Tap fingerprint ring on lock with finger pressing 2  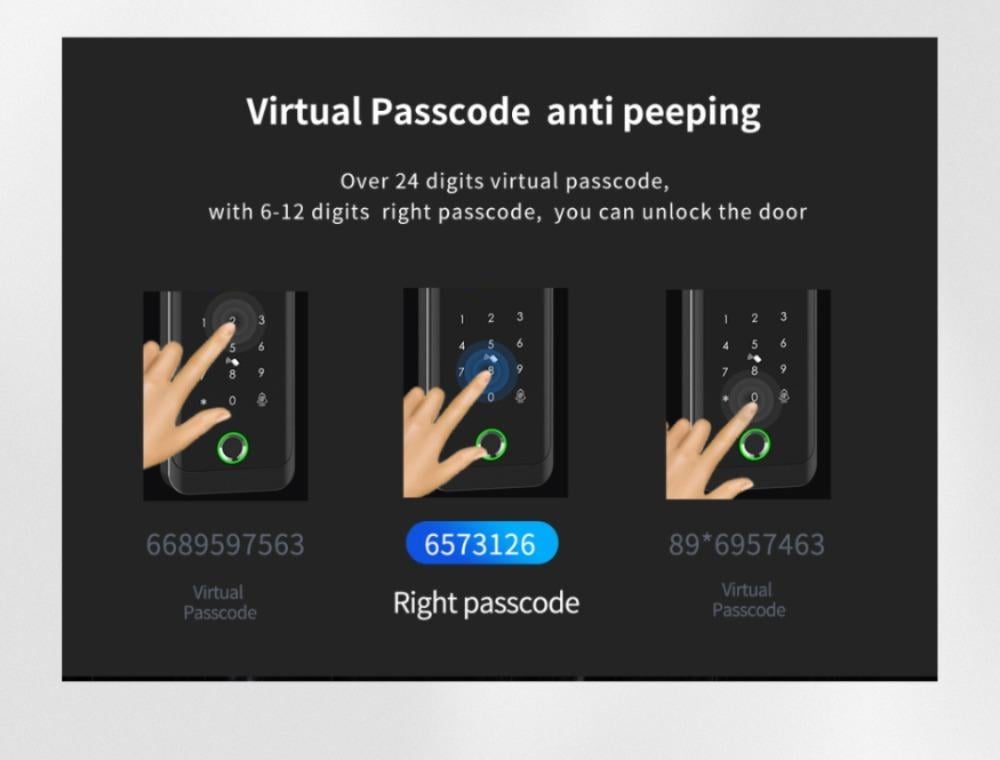pyautogui.click(x=233, y=449)
